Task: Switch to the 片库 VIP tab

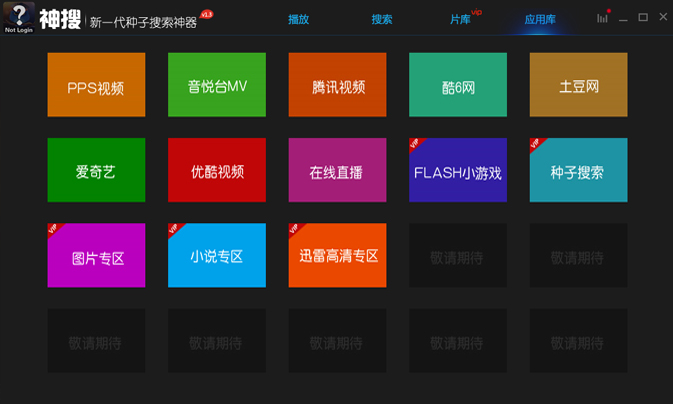Action: [461, 19]
